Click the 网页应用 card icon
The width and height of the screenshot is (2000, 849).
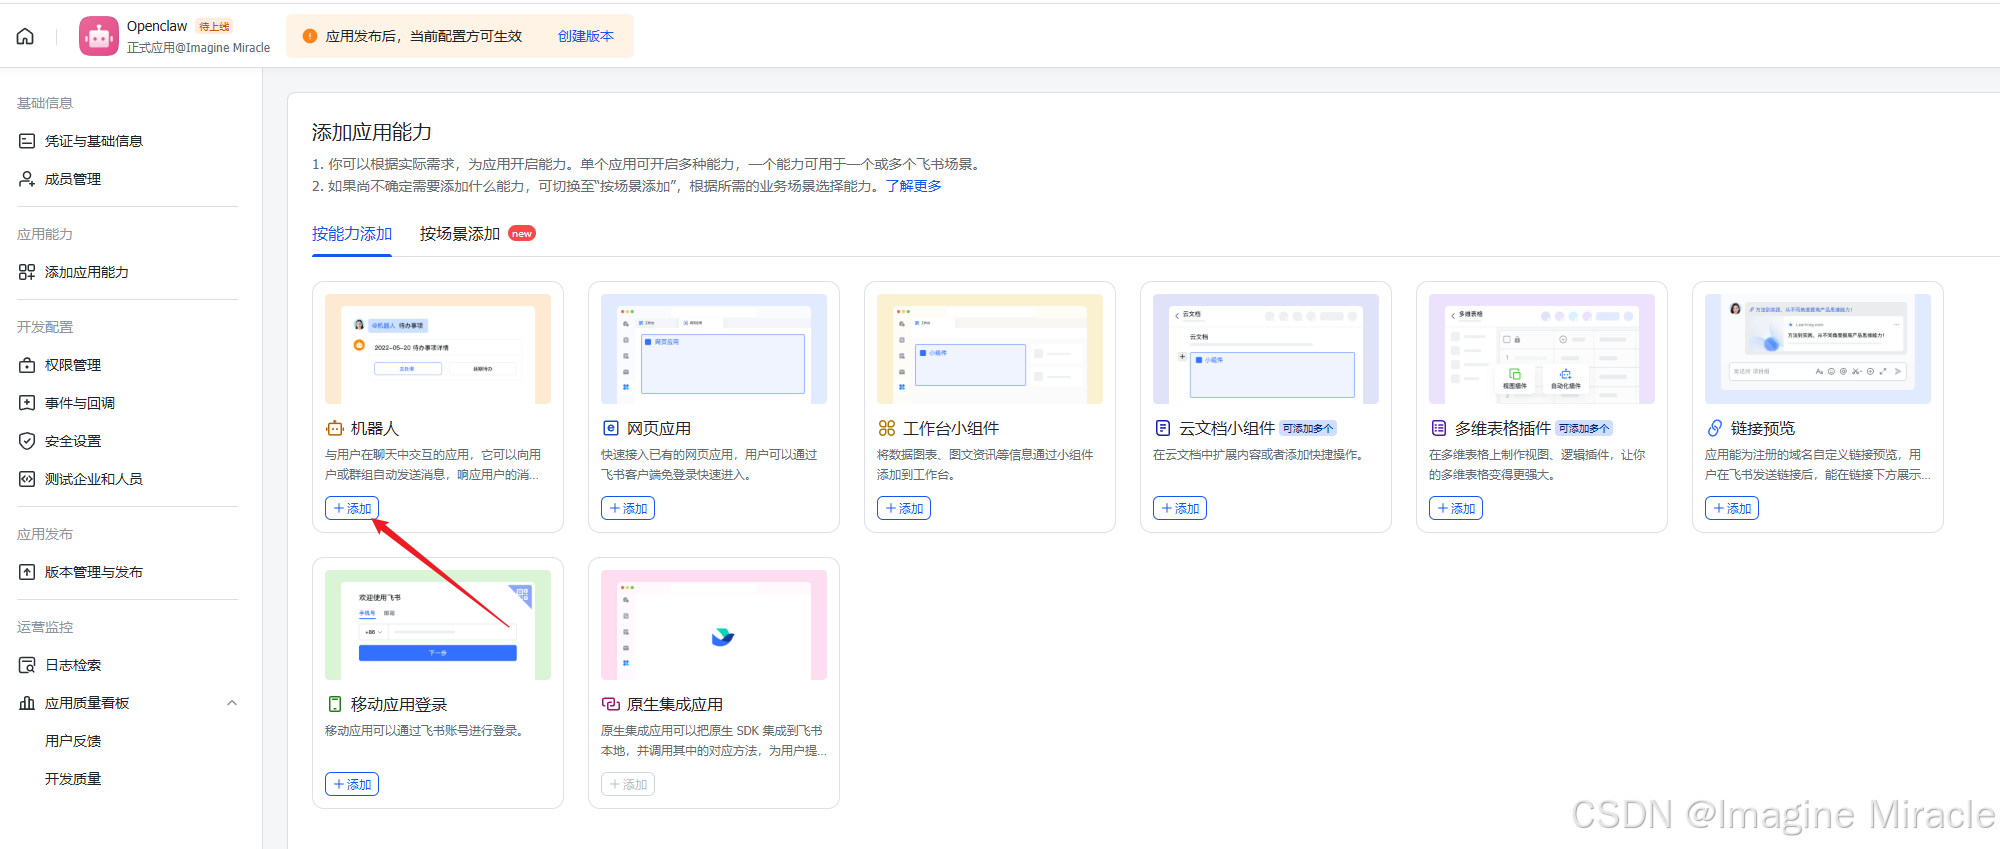coord(610,428)
